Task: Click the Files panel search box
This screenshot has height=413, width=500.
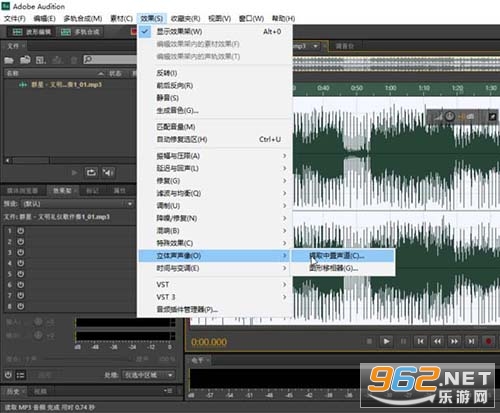Action: 110,60
